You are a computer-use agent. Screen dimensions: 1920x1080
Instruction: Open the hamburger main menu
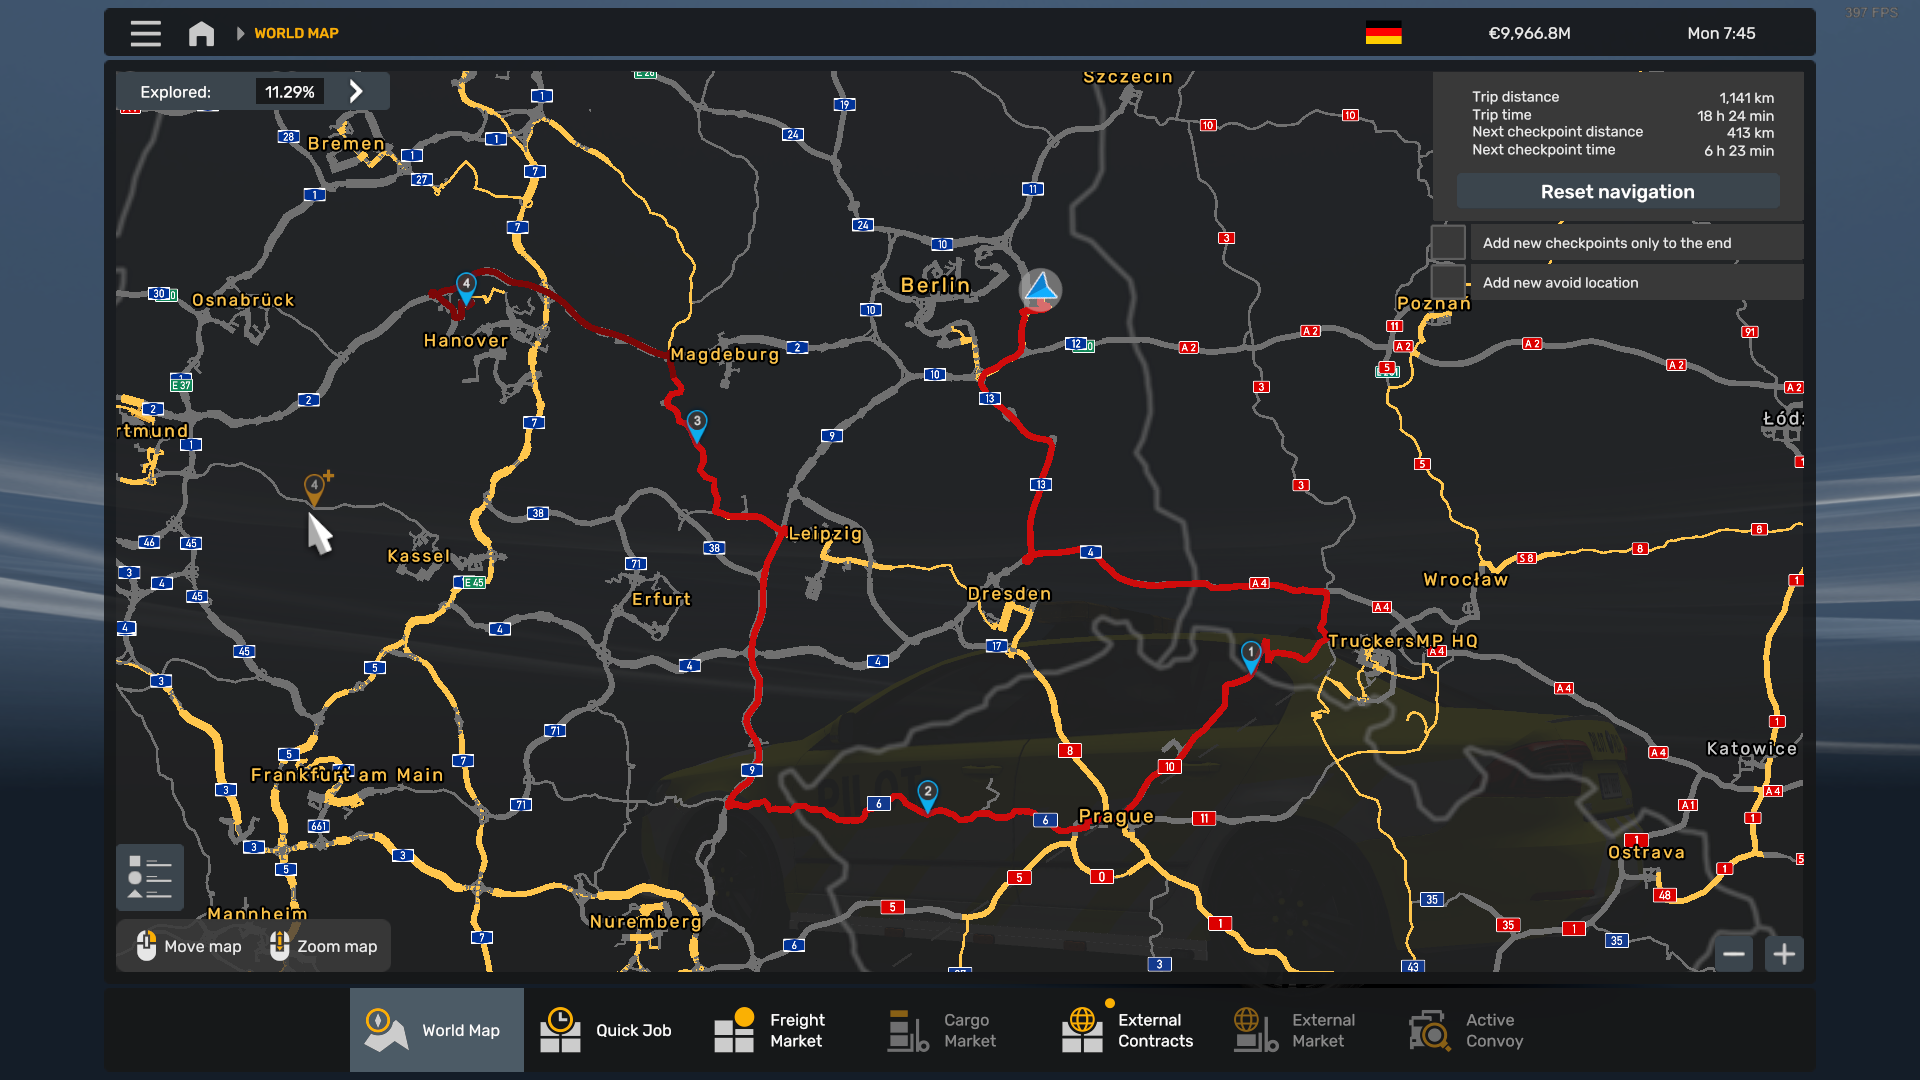(145, 33)
